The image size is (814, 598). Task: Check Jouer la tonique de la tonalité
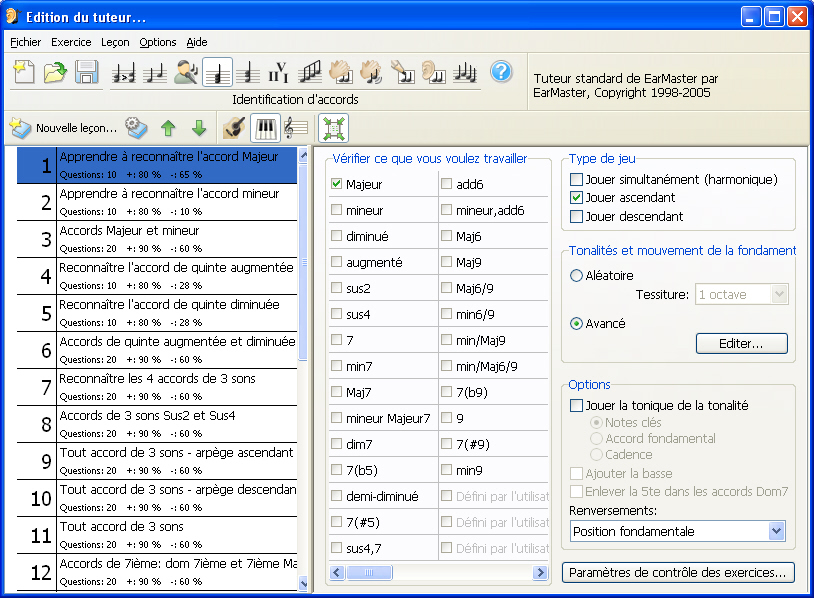(576, 405)
